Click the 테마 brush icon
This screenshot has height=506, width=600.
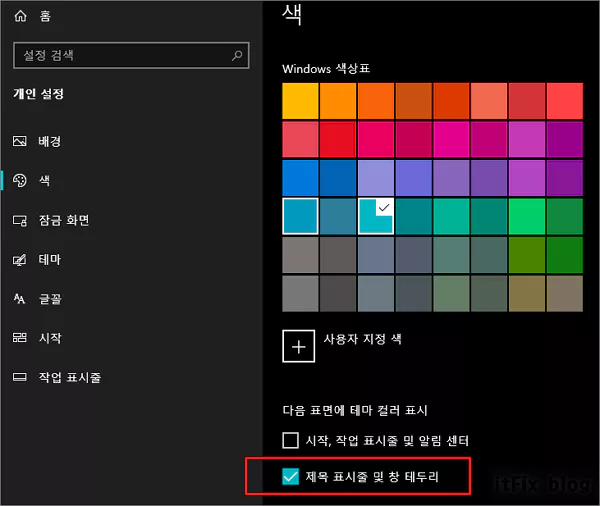coord(20,260)
